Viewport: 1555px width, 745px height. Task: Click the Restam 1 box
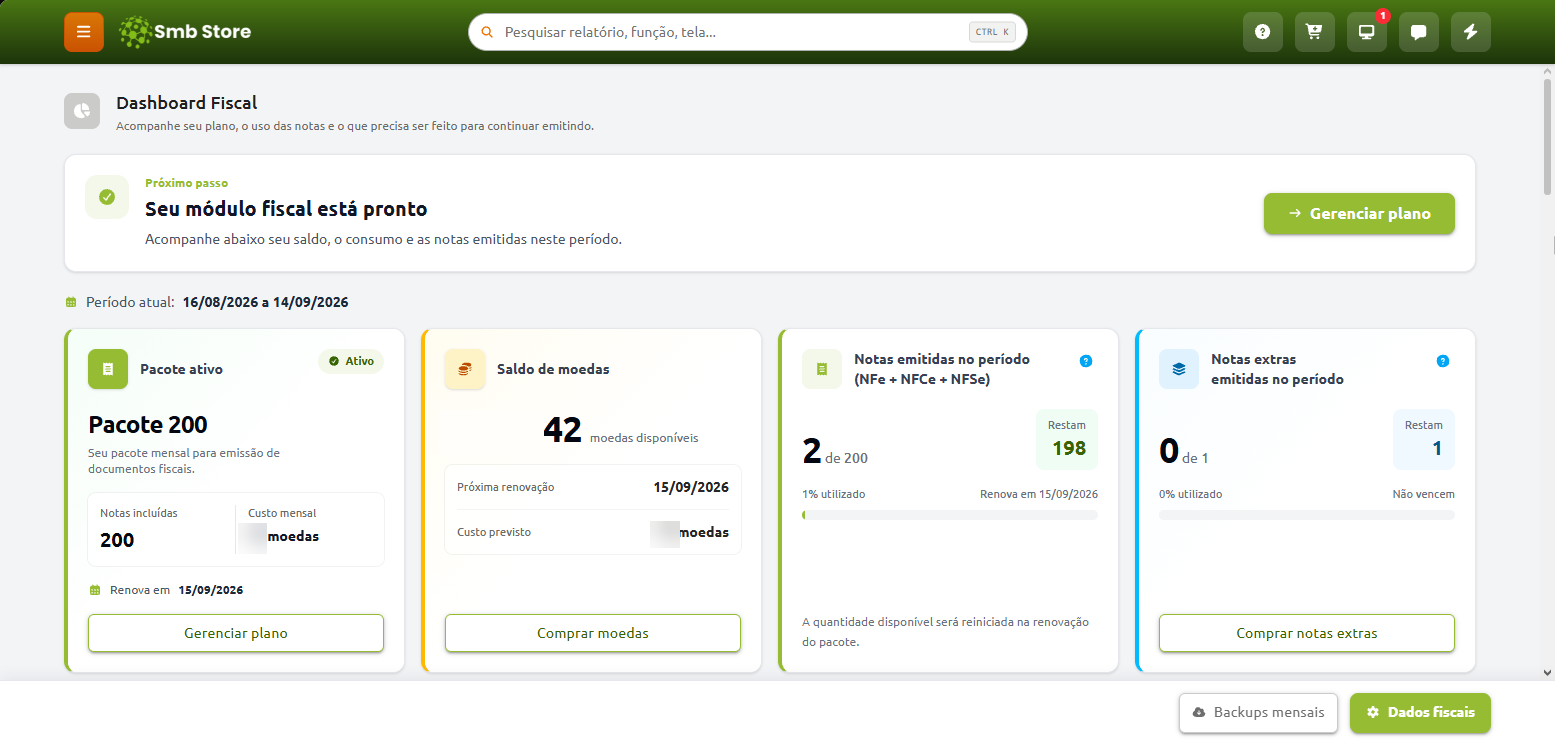(x=1424, y=439)
